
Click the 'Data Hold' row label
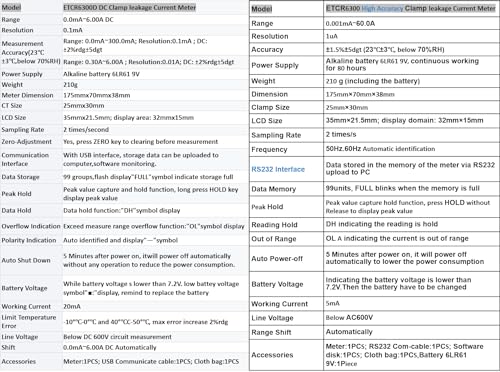click(x=16, y=210)
